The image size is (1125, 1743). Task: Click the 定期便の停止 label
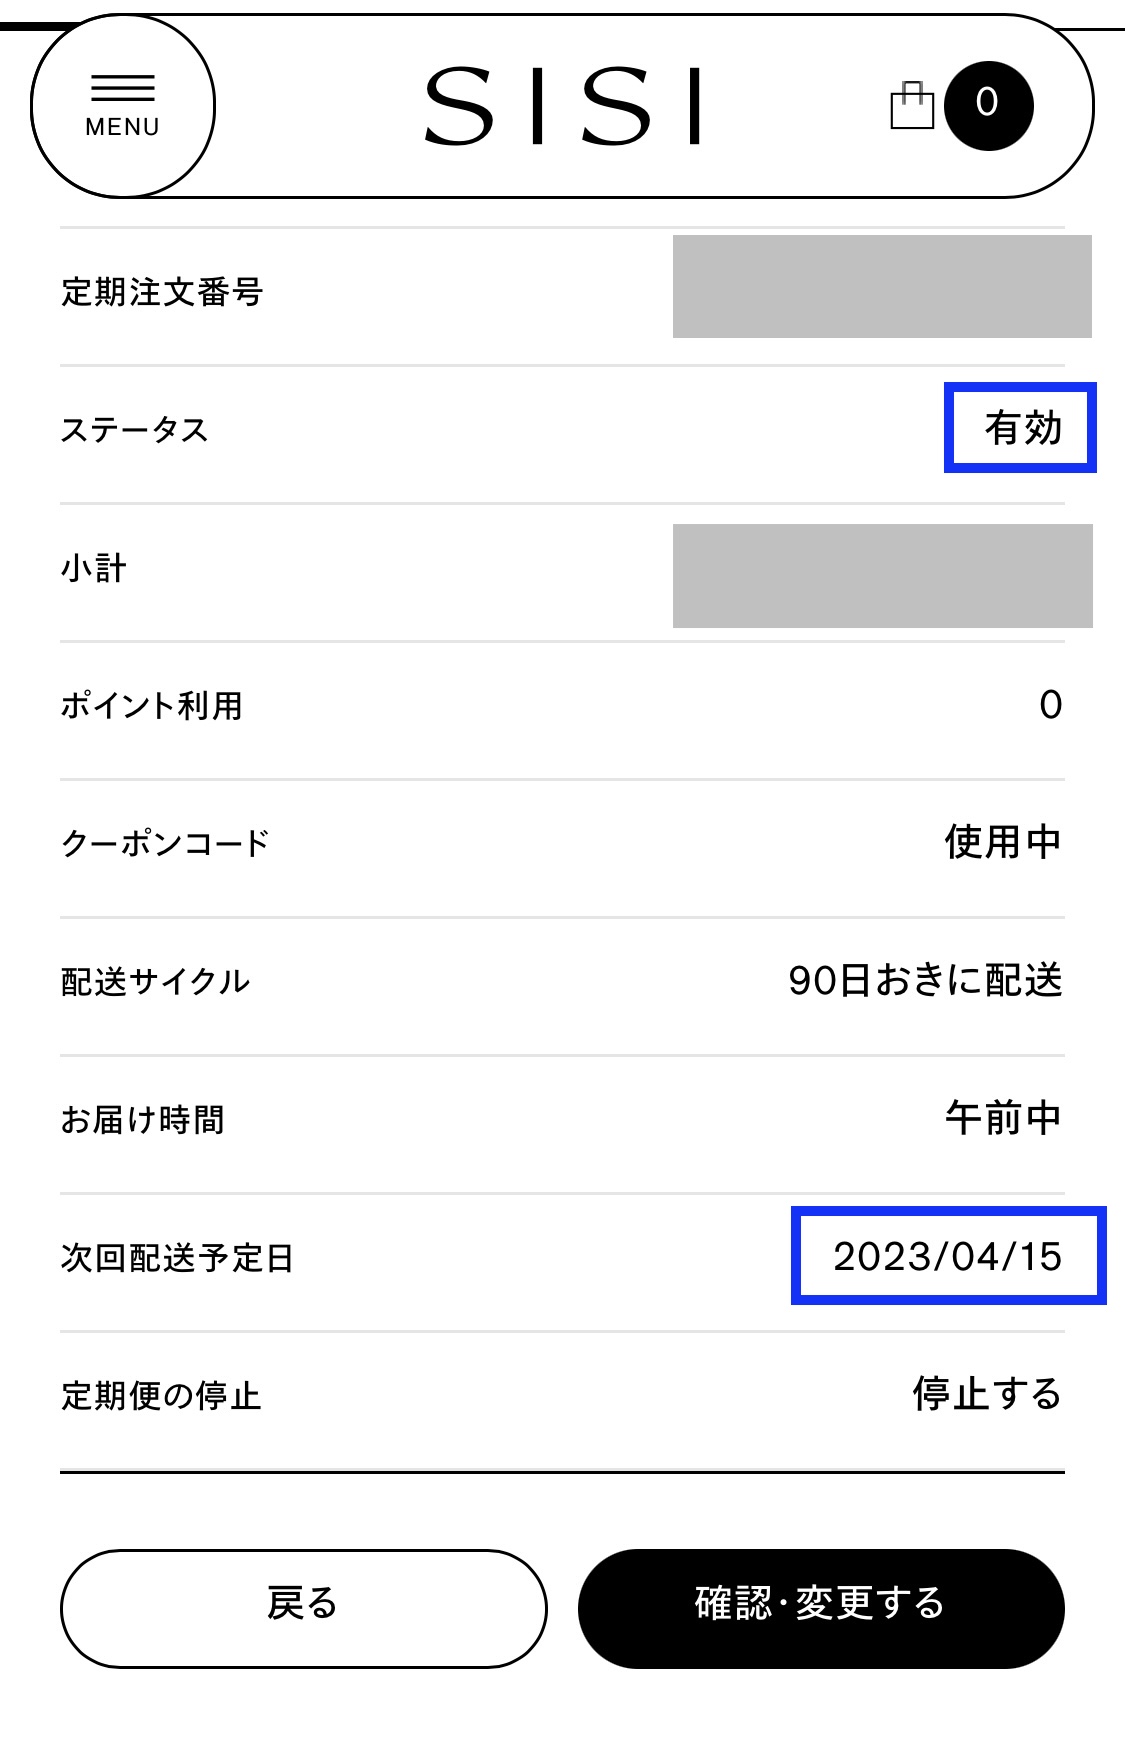(161, 1396)
